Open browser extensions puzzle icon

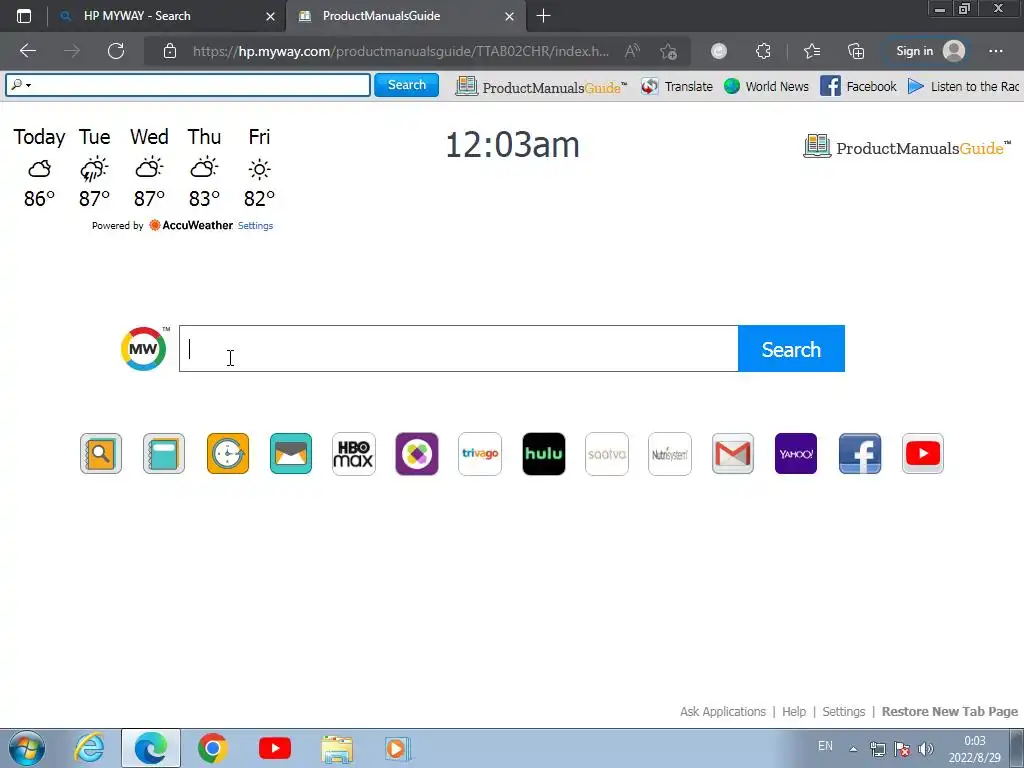pos(763,51)
